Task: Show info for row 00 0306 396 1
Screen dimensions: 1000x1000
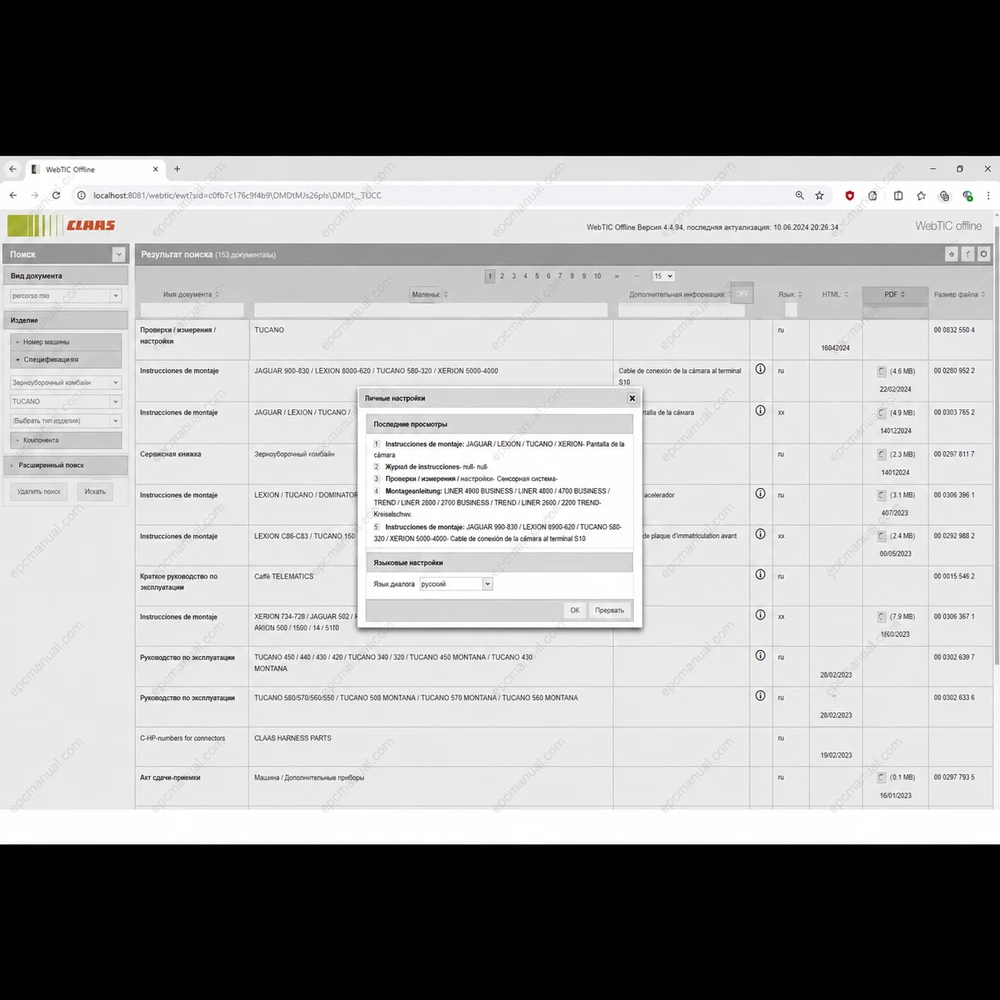Action: [x=760, y=493]
